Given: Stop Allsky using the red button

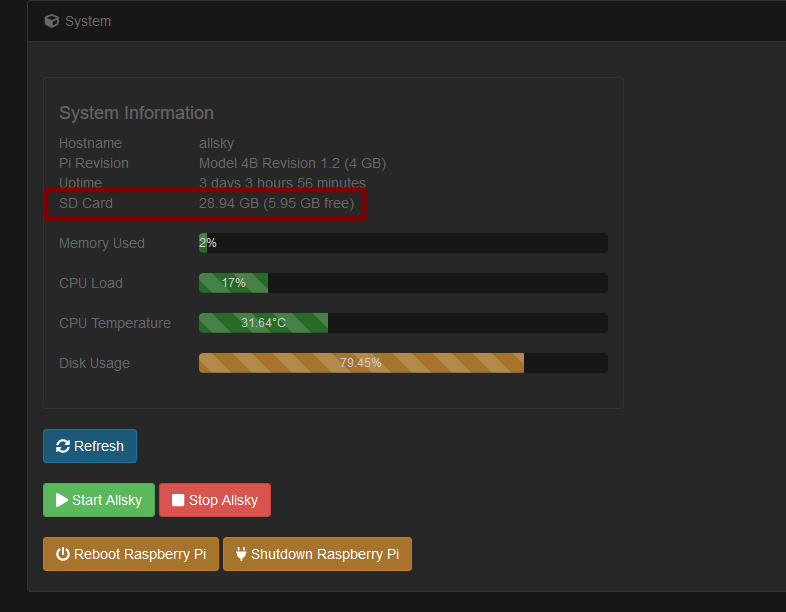Looking at the screenshot, I should coord(215,500).
